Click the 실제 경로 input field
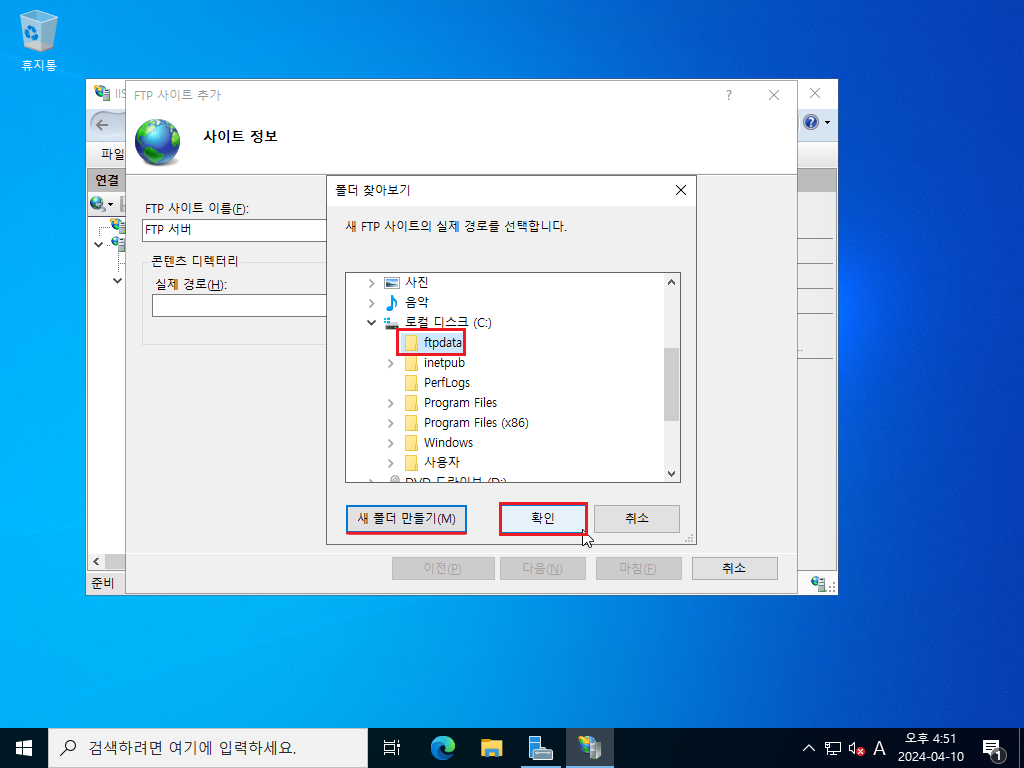The image size is (1024, 768). coord(239,306)
